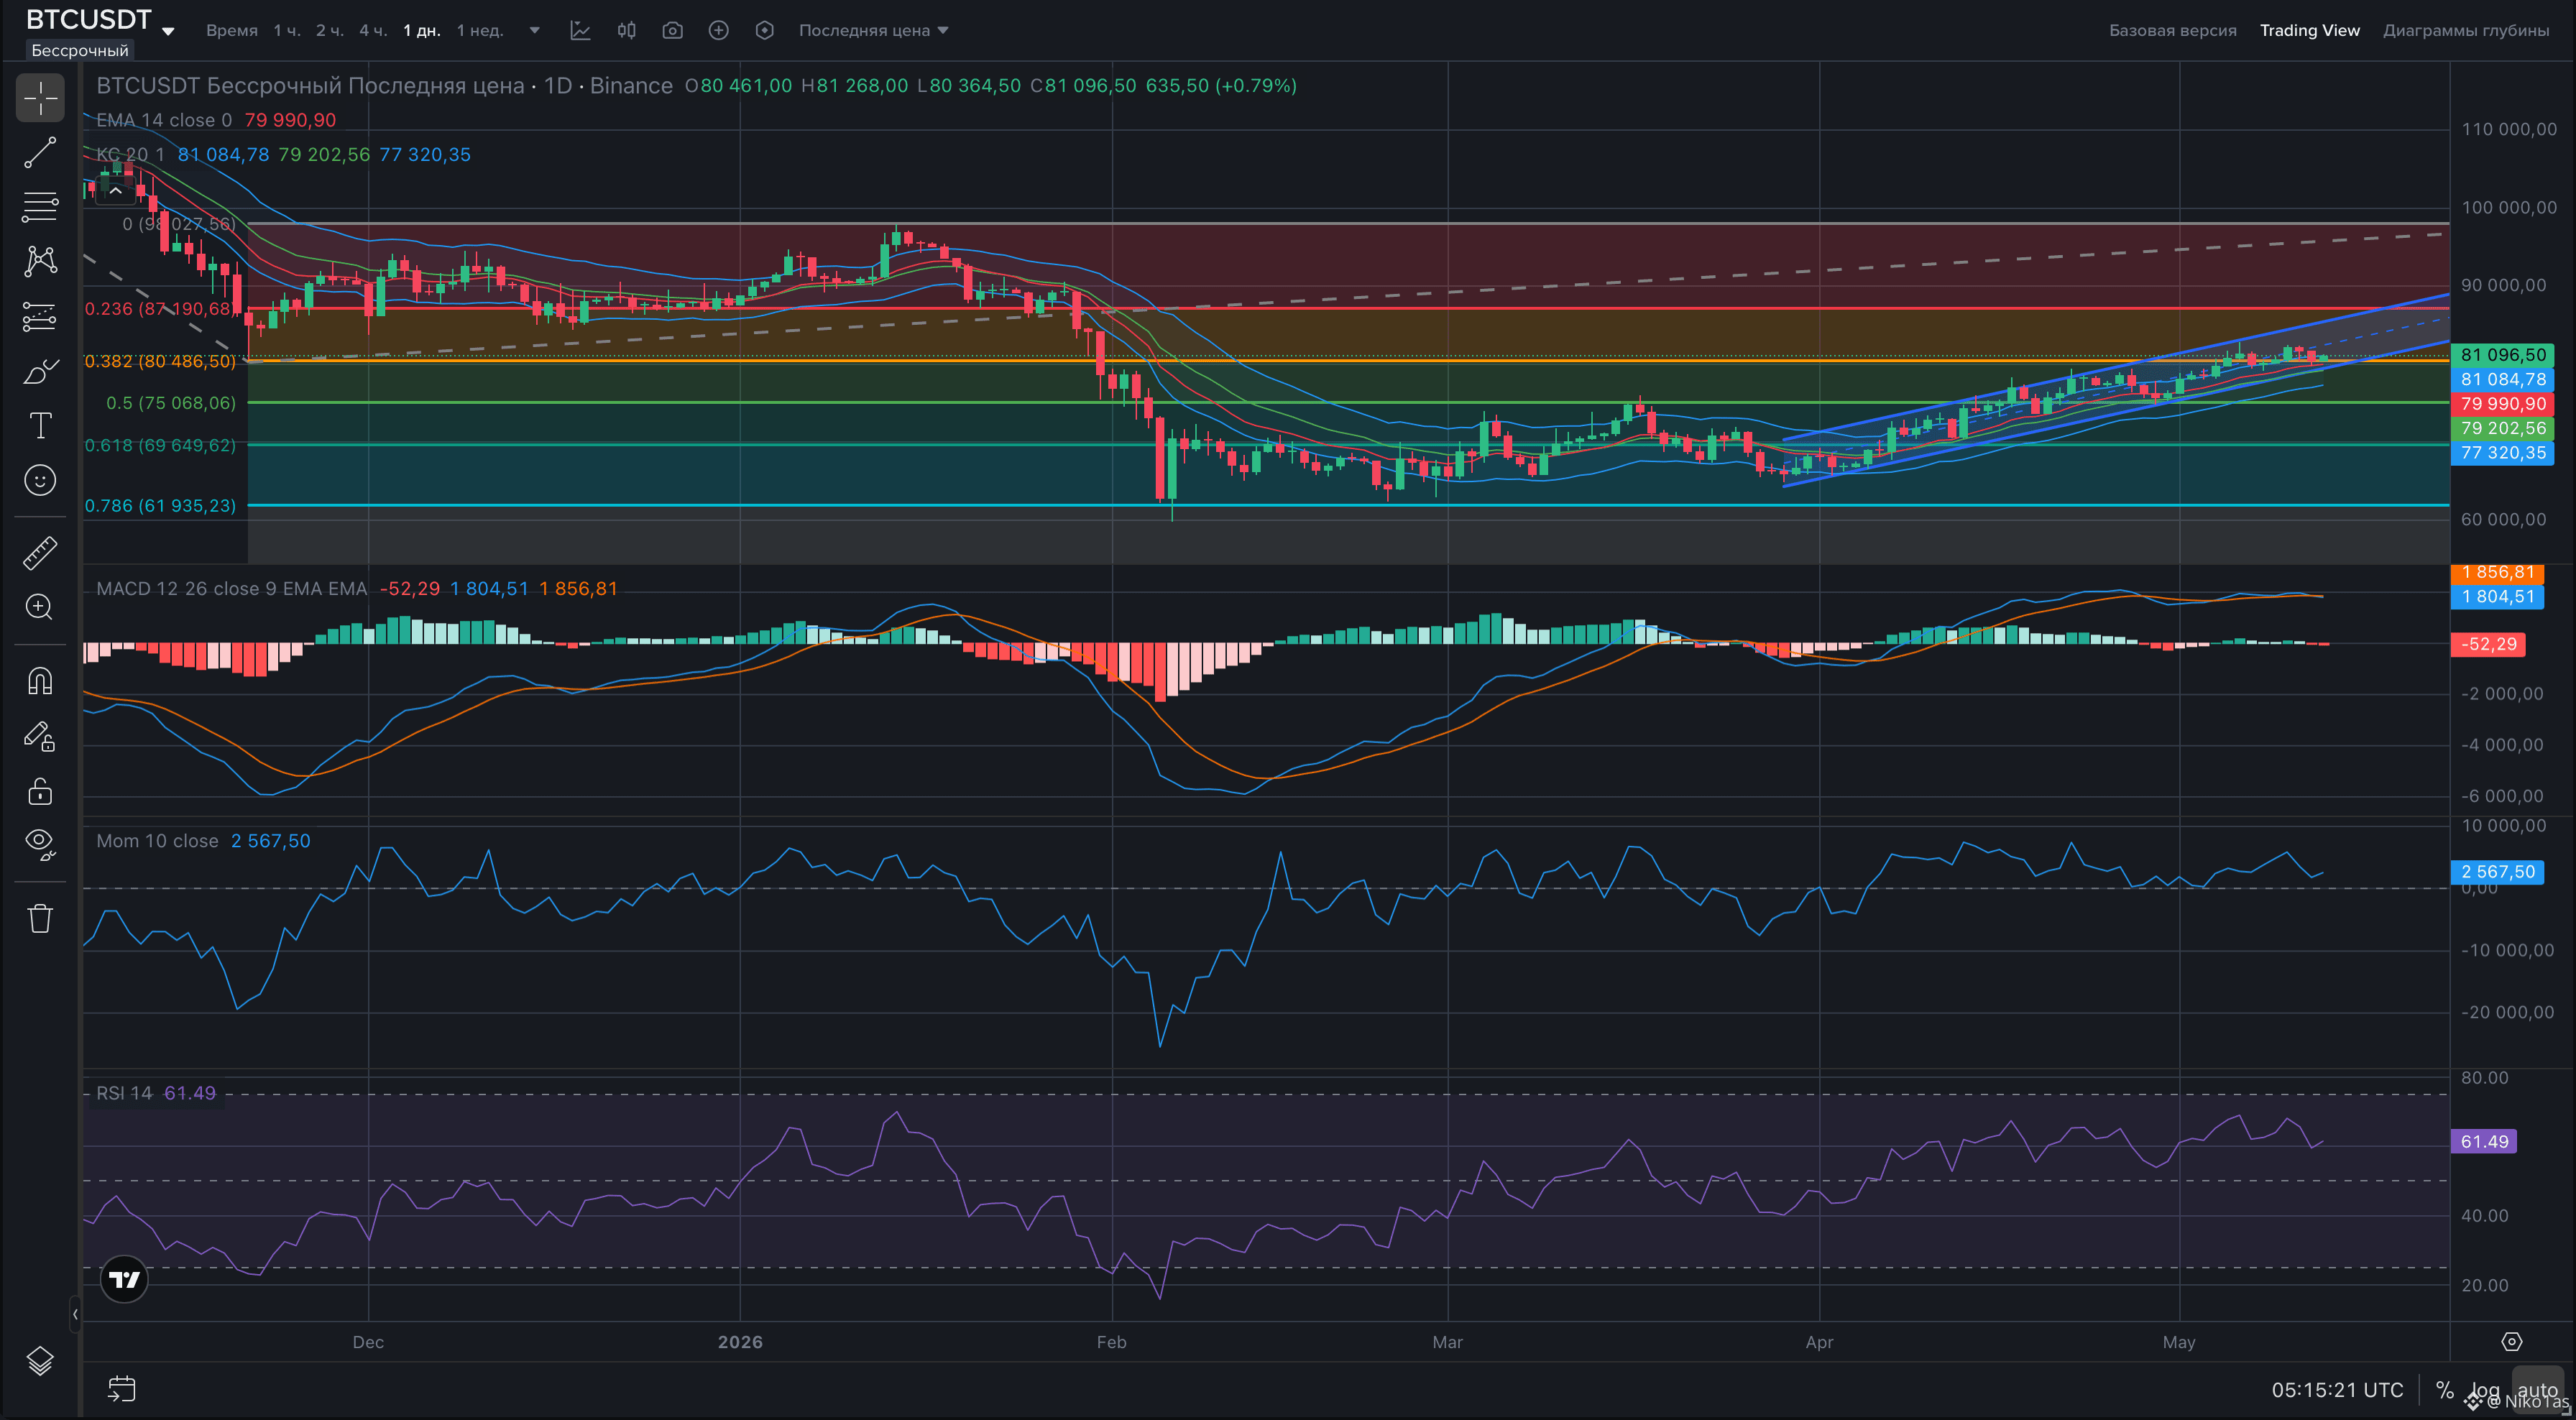
Task: Switch to the Диаграммы глубины tab
Action: pos(2466,30)
